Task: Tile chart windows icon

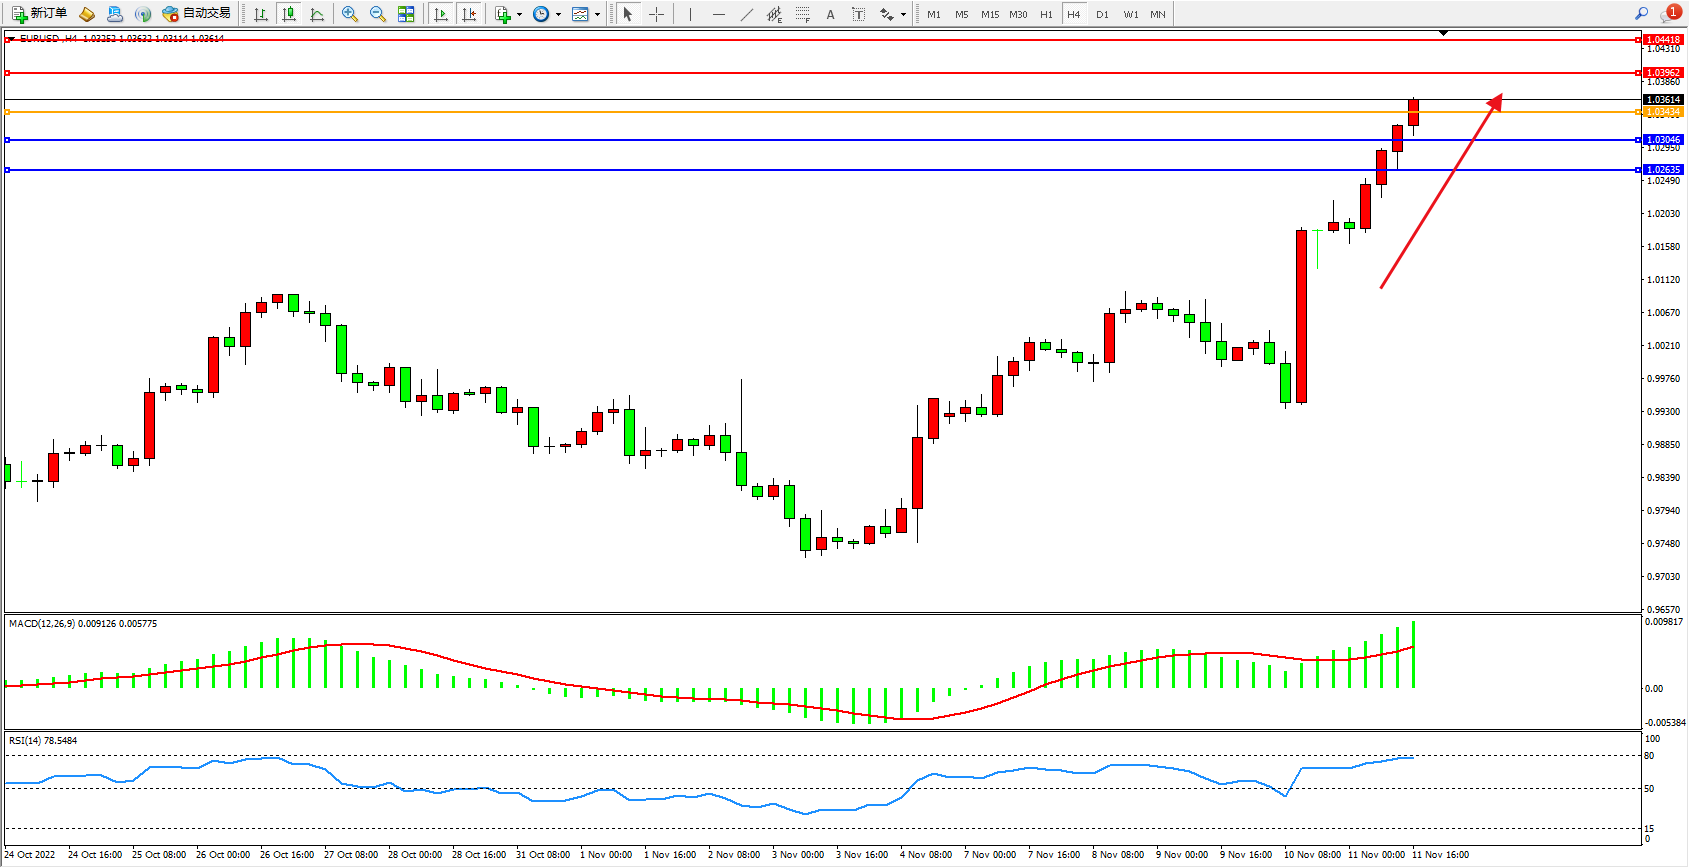Action: point(406,14)
